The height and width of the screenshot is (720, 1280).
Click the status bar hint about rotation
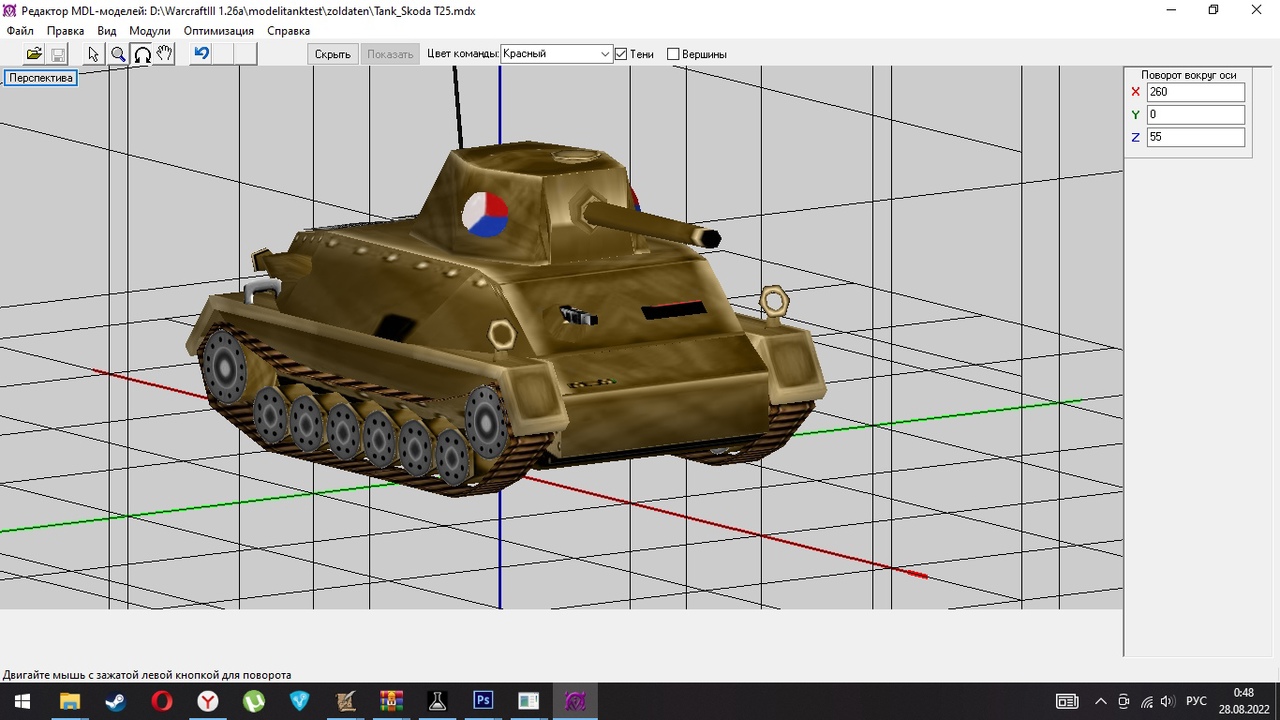pos(147,675)
